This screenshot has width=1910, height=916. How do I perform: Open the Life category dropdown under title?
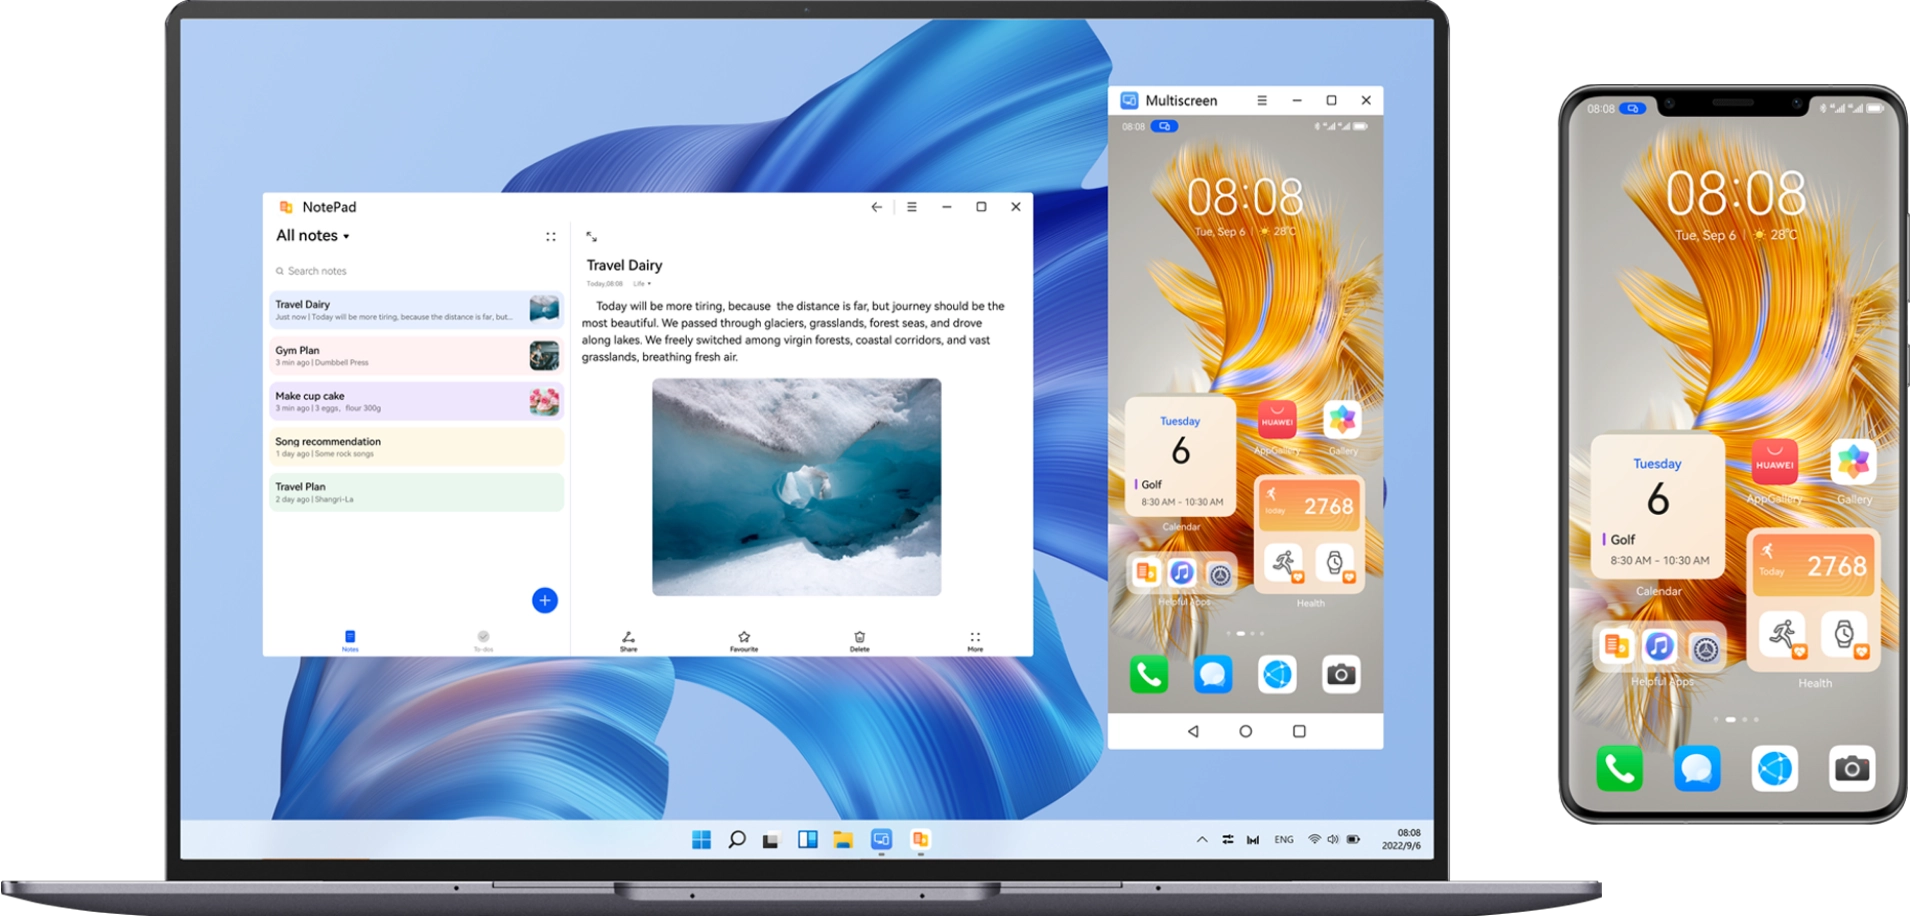pos(641,284)
